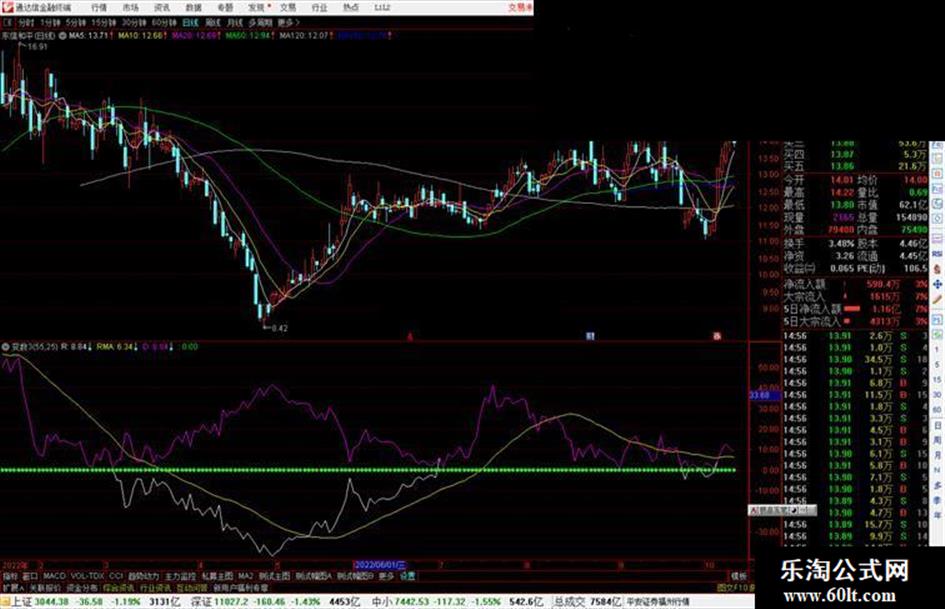
Task: Open the 行业资讯 link in bottom row
Action: click(x=155, y=587)
